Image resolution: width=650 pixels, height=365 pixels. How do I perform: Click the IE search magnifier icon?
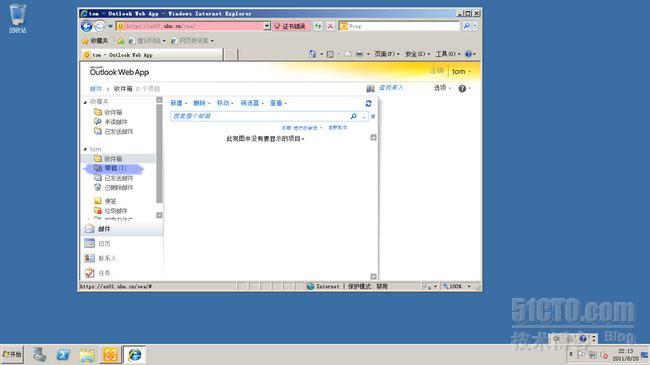467,26
